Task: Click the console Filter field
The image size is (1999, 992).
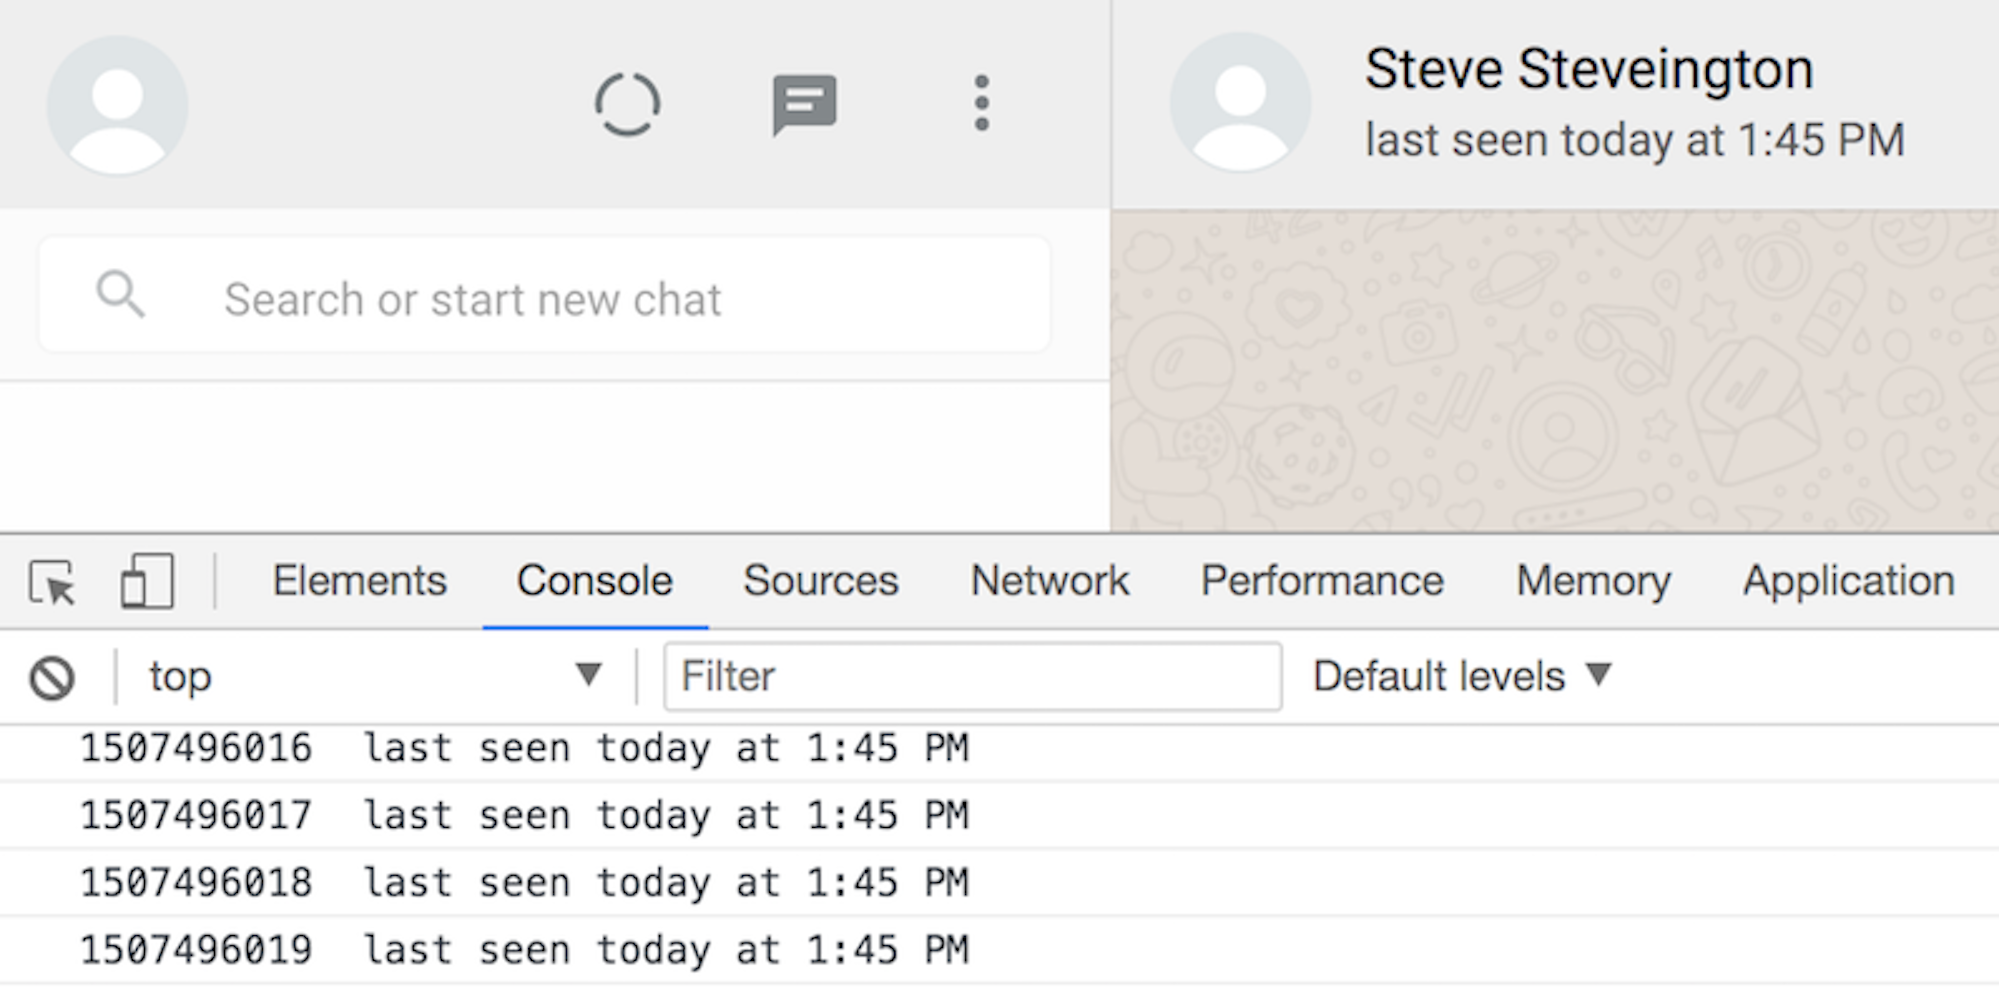Action: pyautogui.click(x=972, y=677)
